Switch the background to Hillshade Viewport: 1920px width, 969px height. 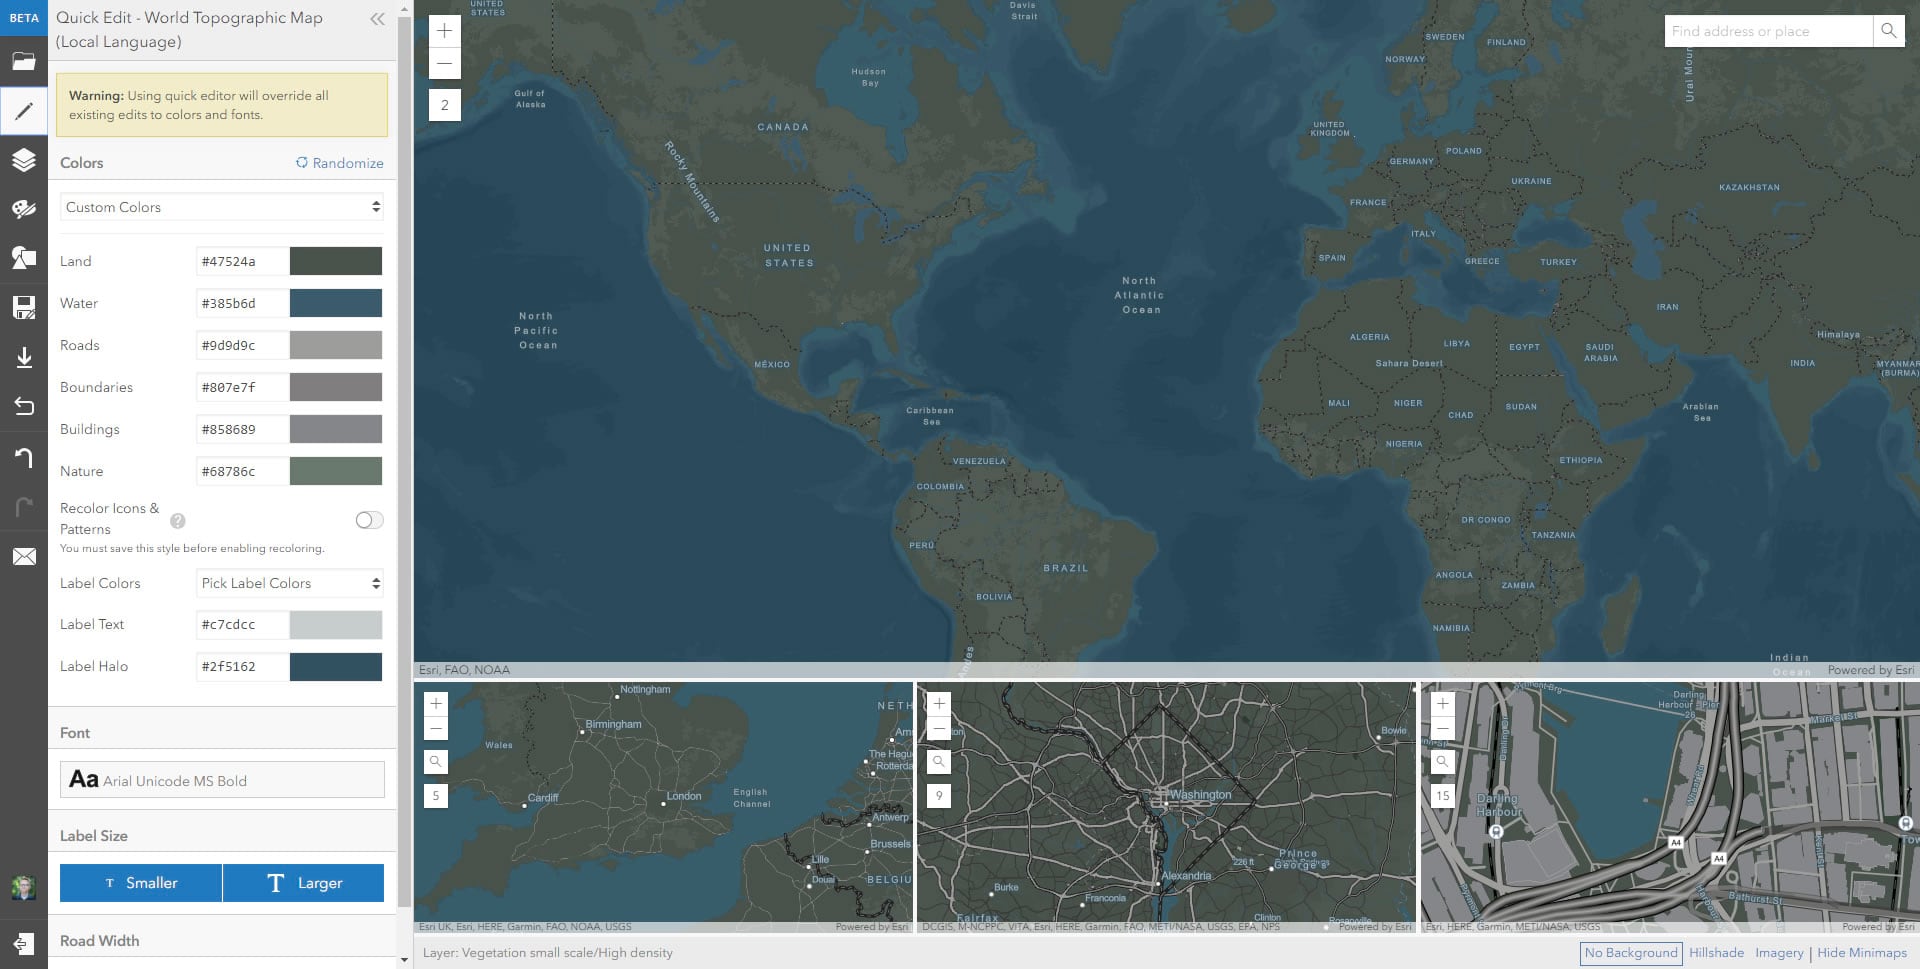point(1716,953)
